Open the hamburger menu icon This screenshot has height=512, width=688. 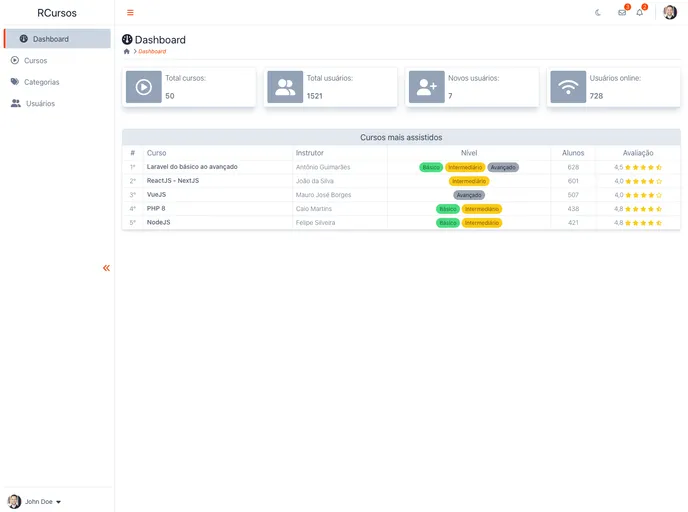tap(130, 13)
